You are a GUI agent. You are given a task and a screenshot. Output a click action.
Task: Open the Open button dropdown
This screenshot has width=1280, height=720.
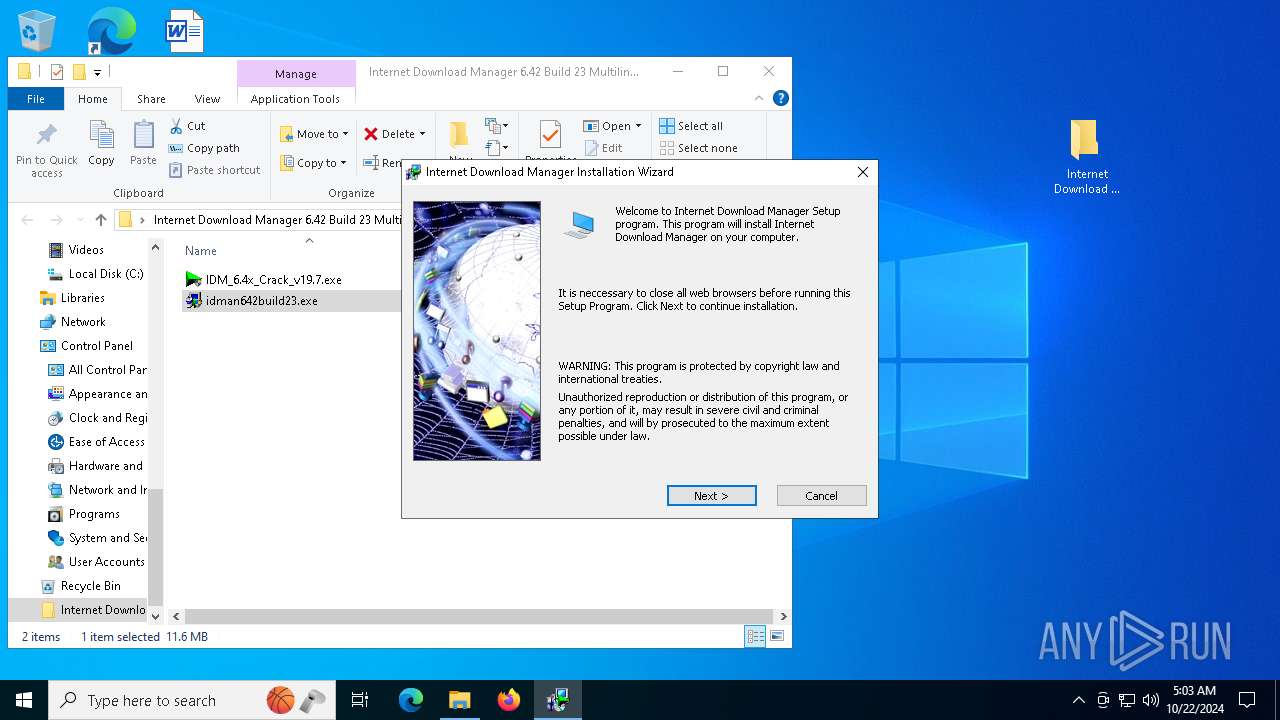[638, 126]
